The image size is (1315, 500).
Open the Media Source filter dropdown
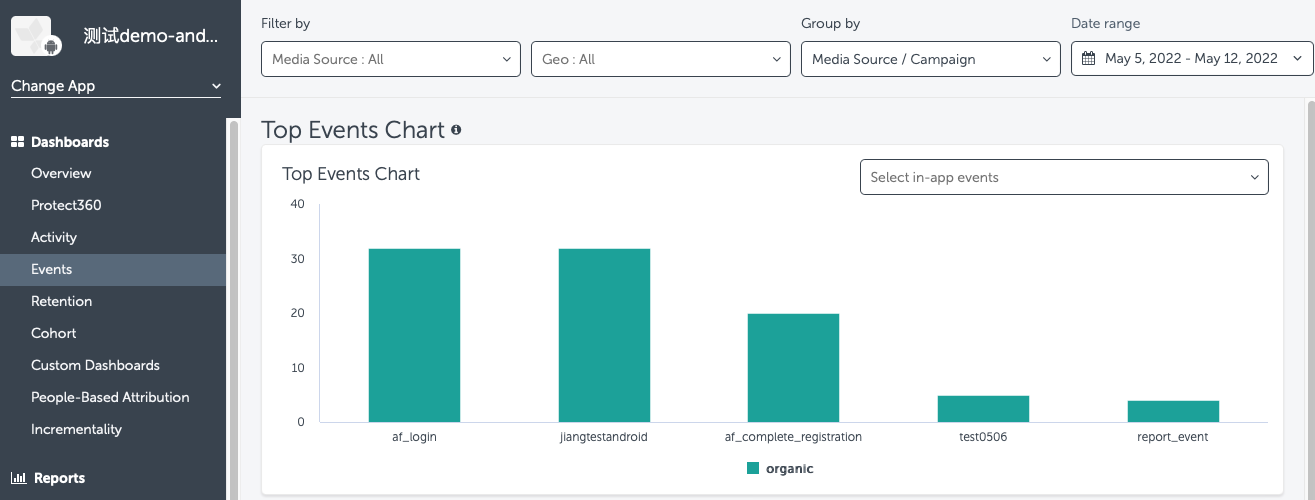tap(390, 59)
